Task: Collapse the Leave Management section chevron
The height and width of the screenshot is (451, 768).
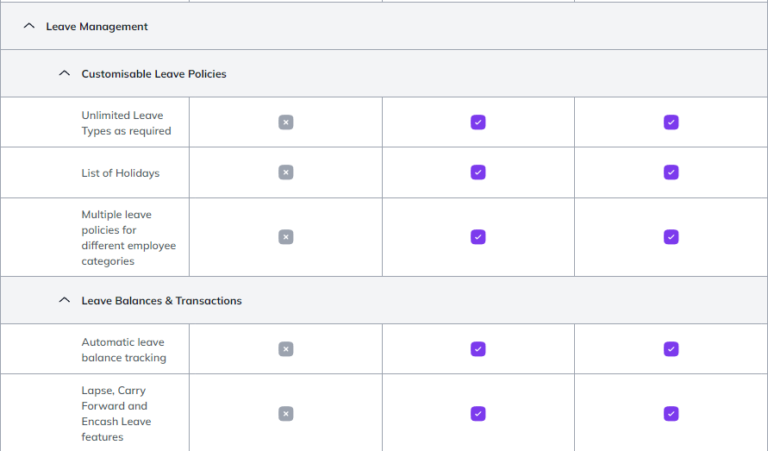Action: 29,26
